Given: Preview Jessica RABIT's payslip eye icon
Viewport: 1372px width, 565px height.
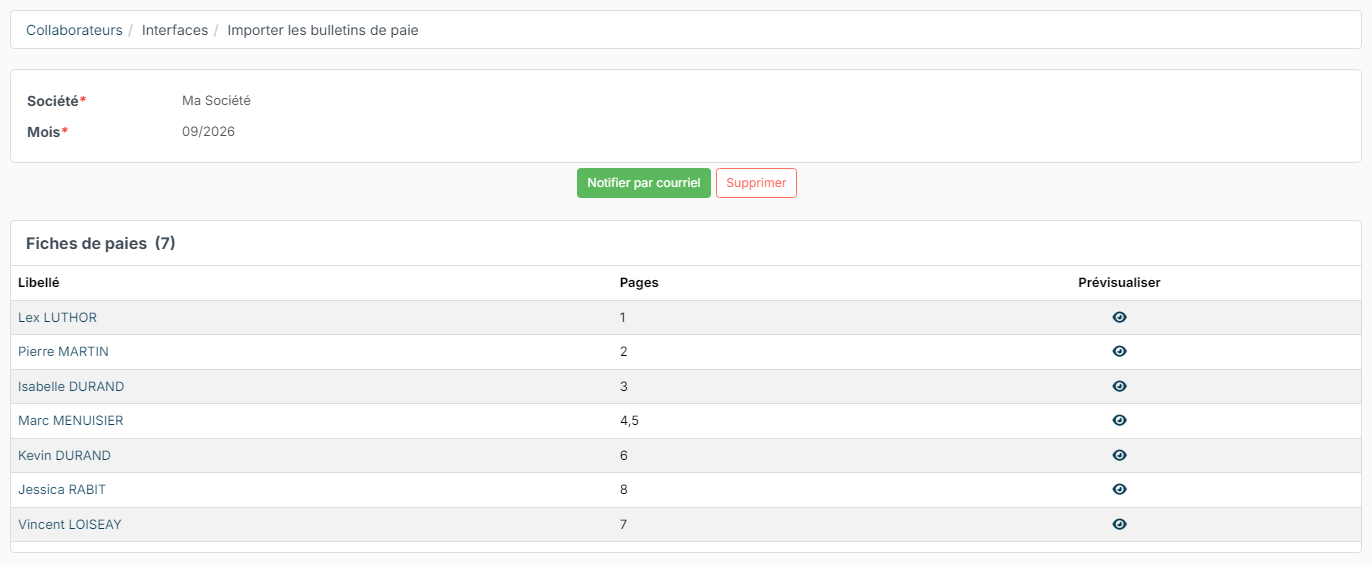Looking at the screenshot, I should [1119, 490].
